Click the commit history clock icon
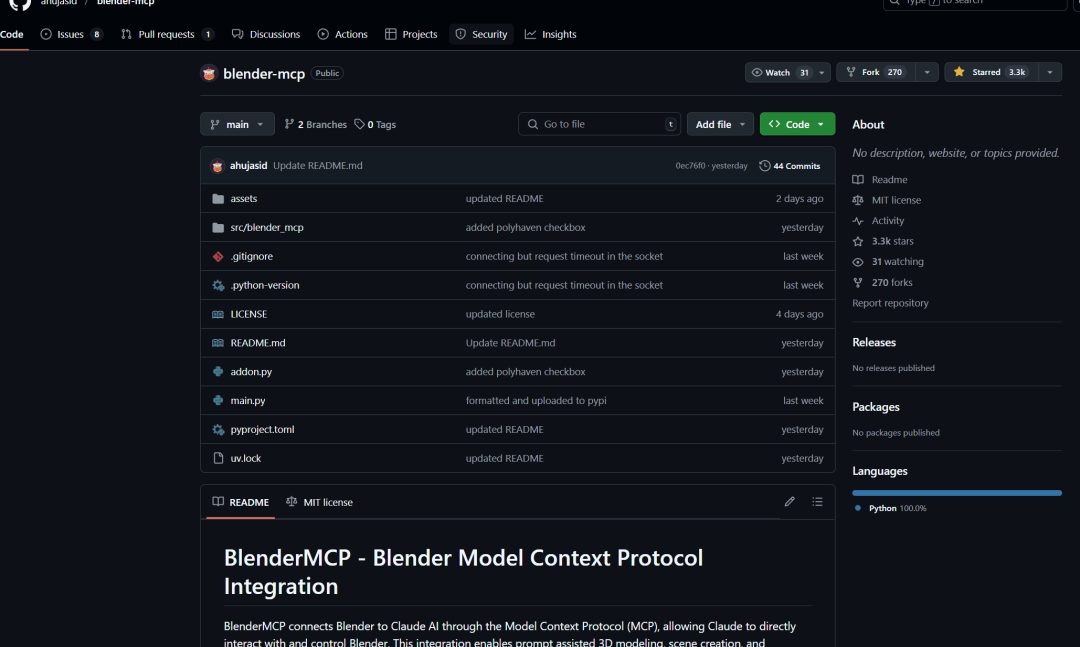 click(765, 166)
